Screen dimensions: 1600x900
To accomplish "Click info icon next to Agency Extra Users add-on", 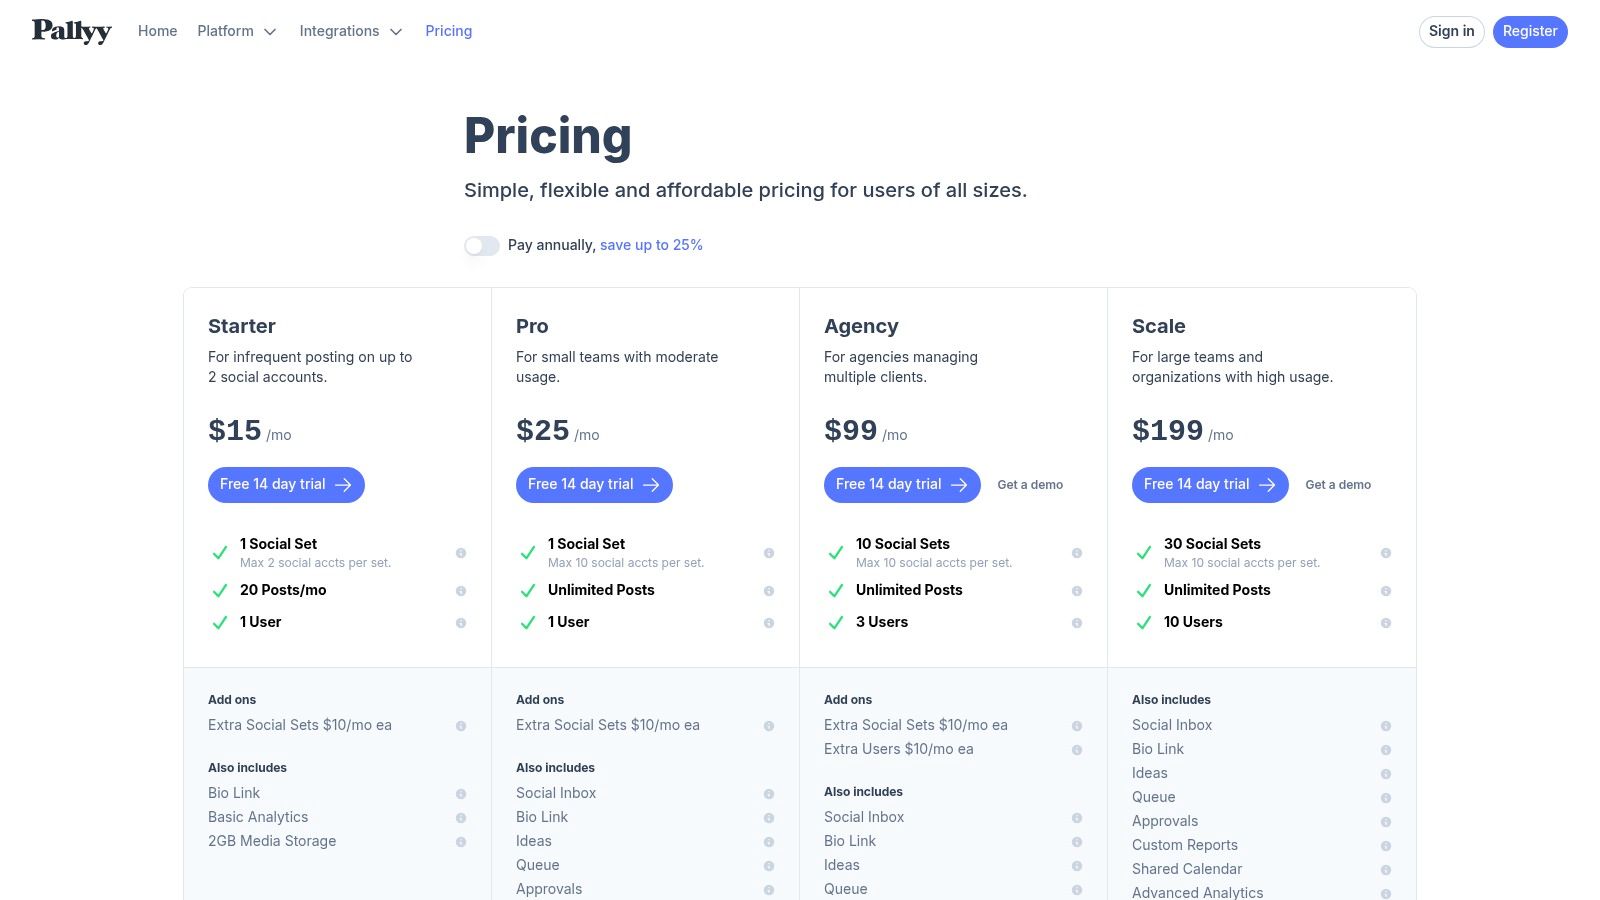I will tap(1077, 750).
